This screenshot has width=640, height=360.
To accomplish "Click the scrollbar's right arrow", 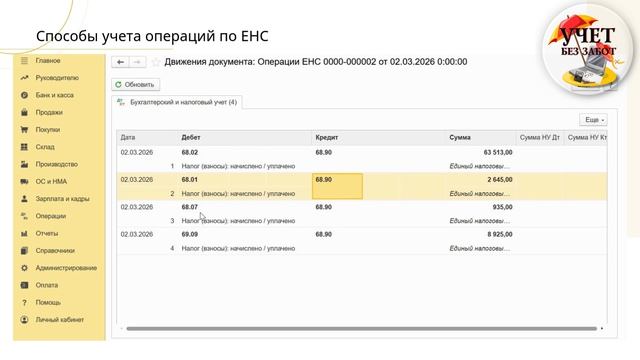I will (x=602, y=329).
